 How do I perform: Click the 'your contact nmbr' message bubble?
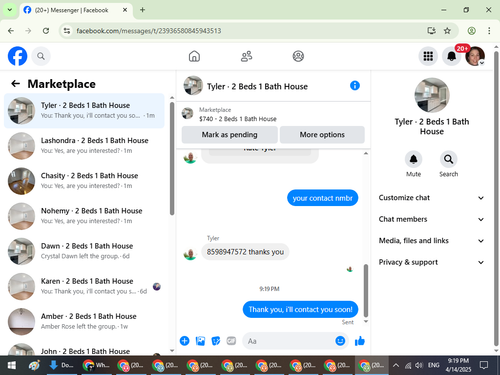(x=322, y=198)
